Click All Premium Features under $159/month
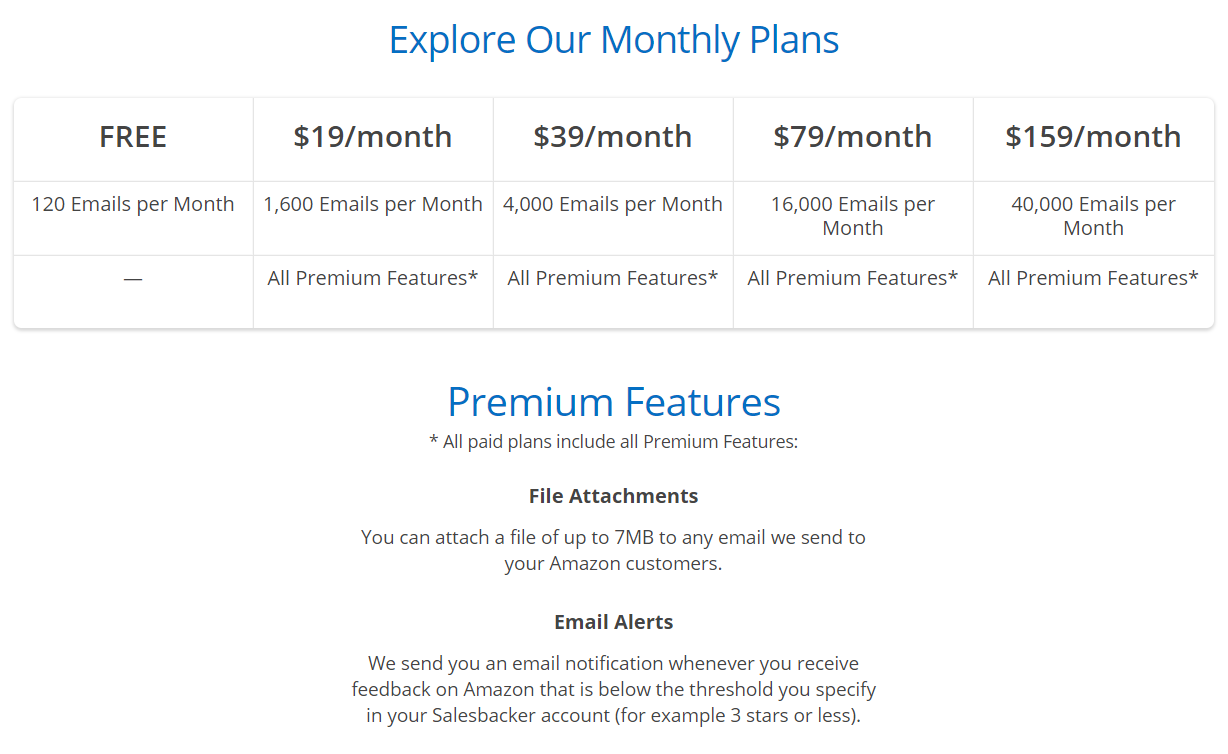Image resolution: width=1228 pixels, height=754 pixels. coord(1093,278)
